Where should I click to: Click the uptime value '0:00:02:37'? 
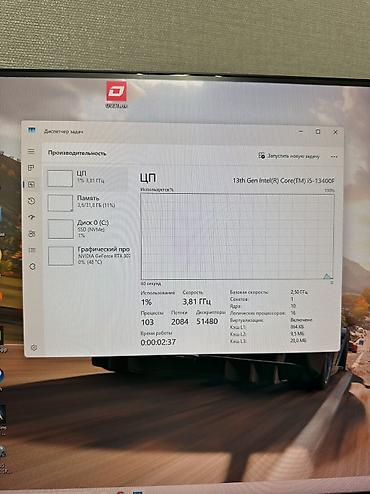[x=158, y=342]
